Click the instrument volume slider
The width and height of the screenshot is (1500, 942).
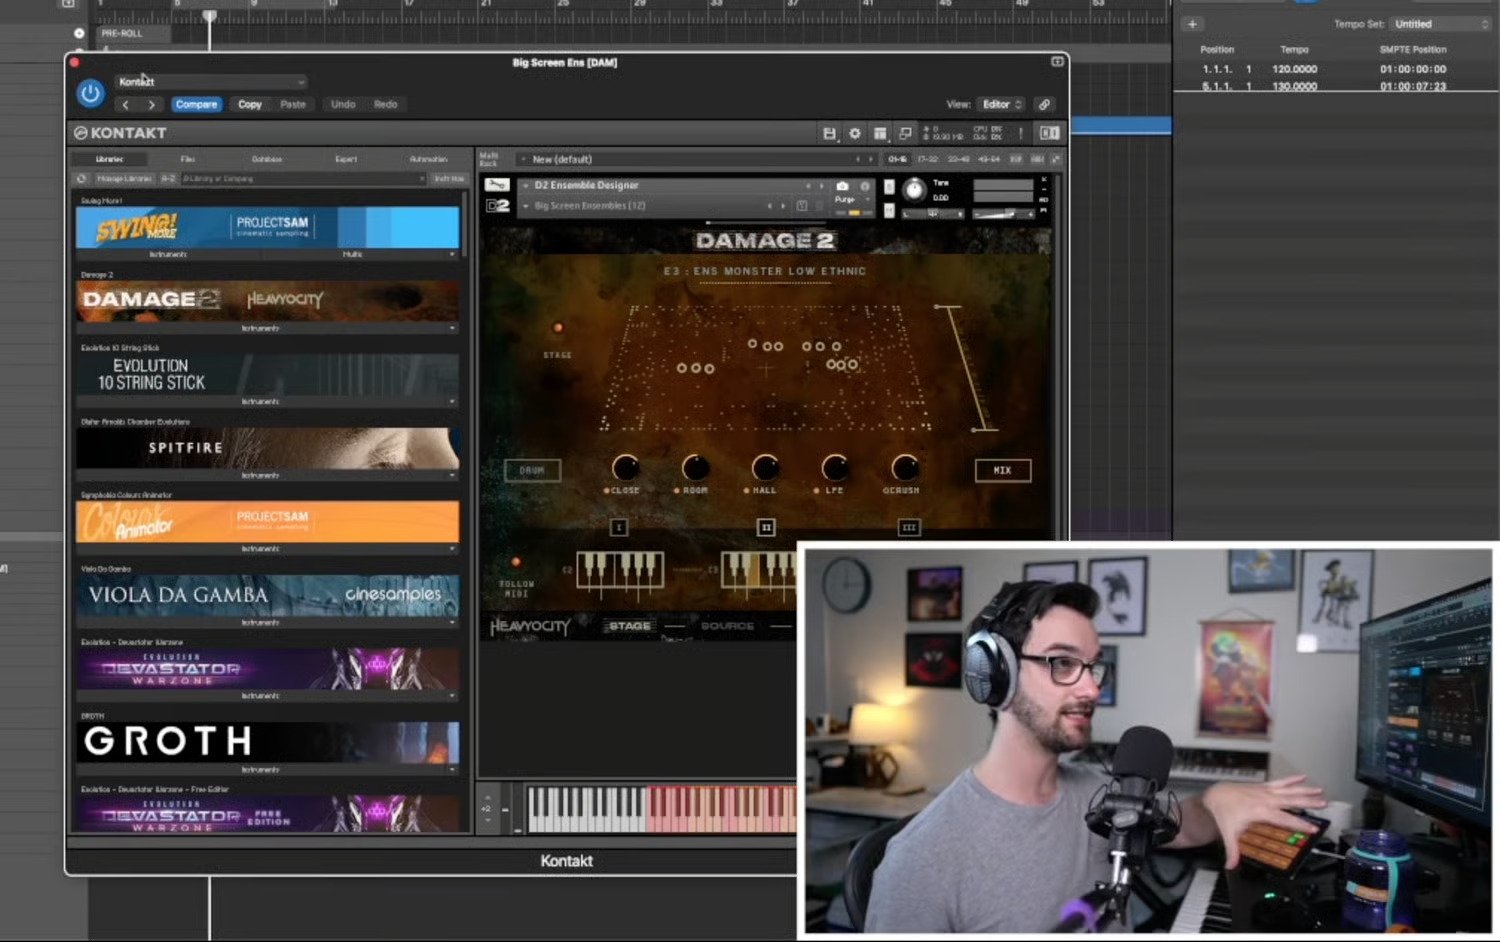(1003, 213)
